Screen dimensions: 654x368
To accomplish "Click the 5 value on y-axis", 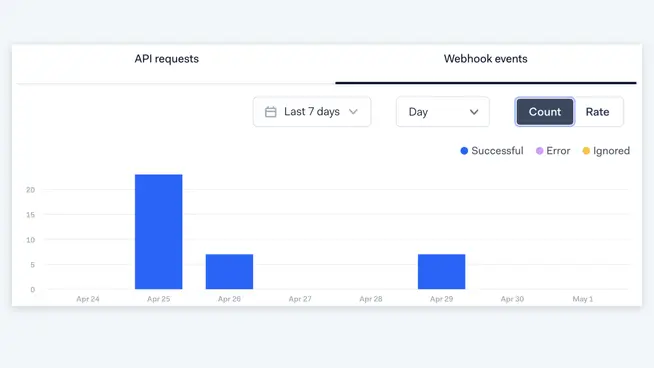I will pos(33,265).
